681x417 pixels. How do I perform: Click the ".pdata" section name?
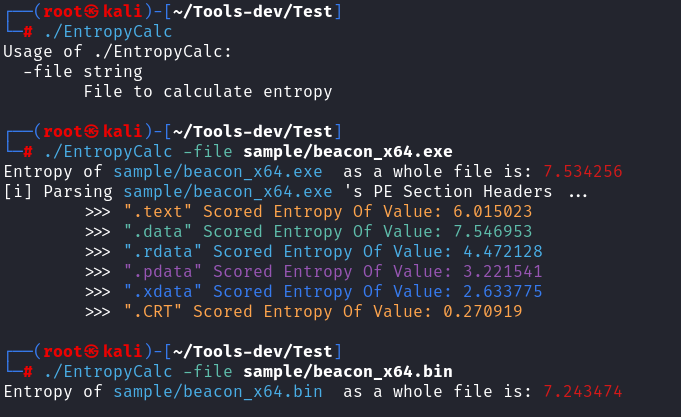click(163, 271)
